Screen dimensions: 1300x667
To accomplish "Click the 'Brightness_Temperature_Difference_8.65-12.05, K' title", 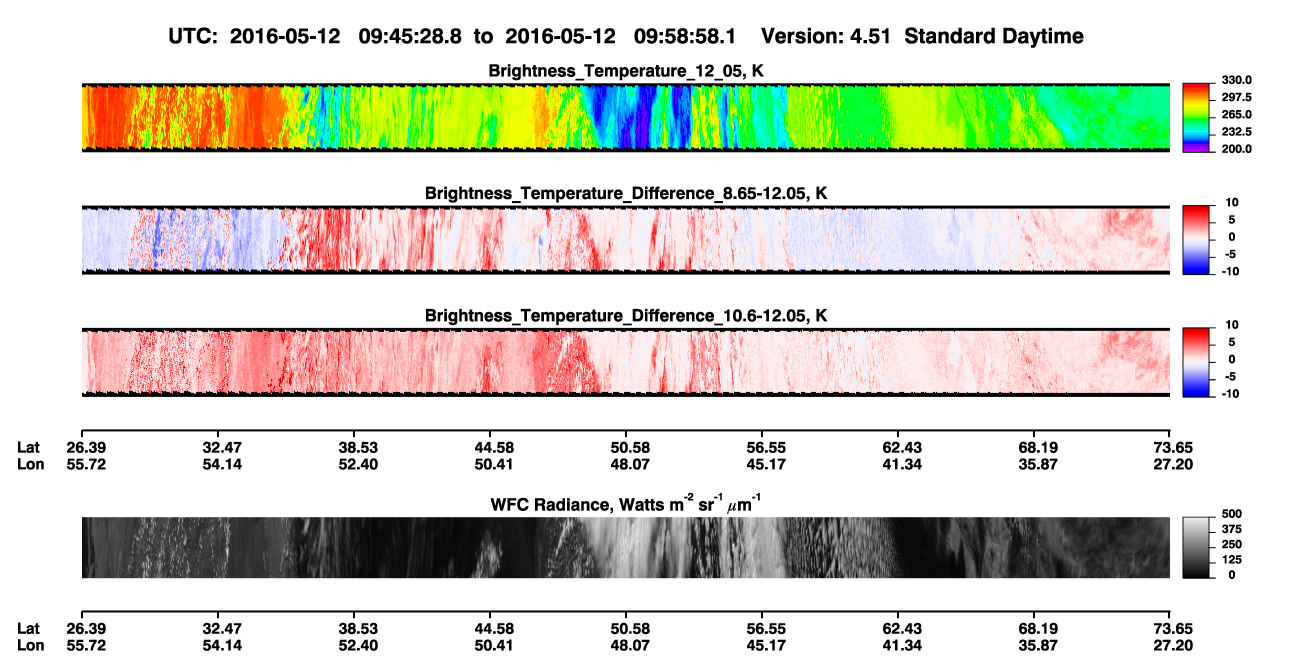I will click(x=626, y=193).
